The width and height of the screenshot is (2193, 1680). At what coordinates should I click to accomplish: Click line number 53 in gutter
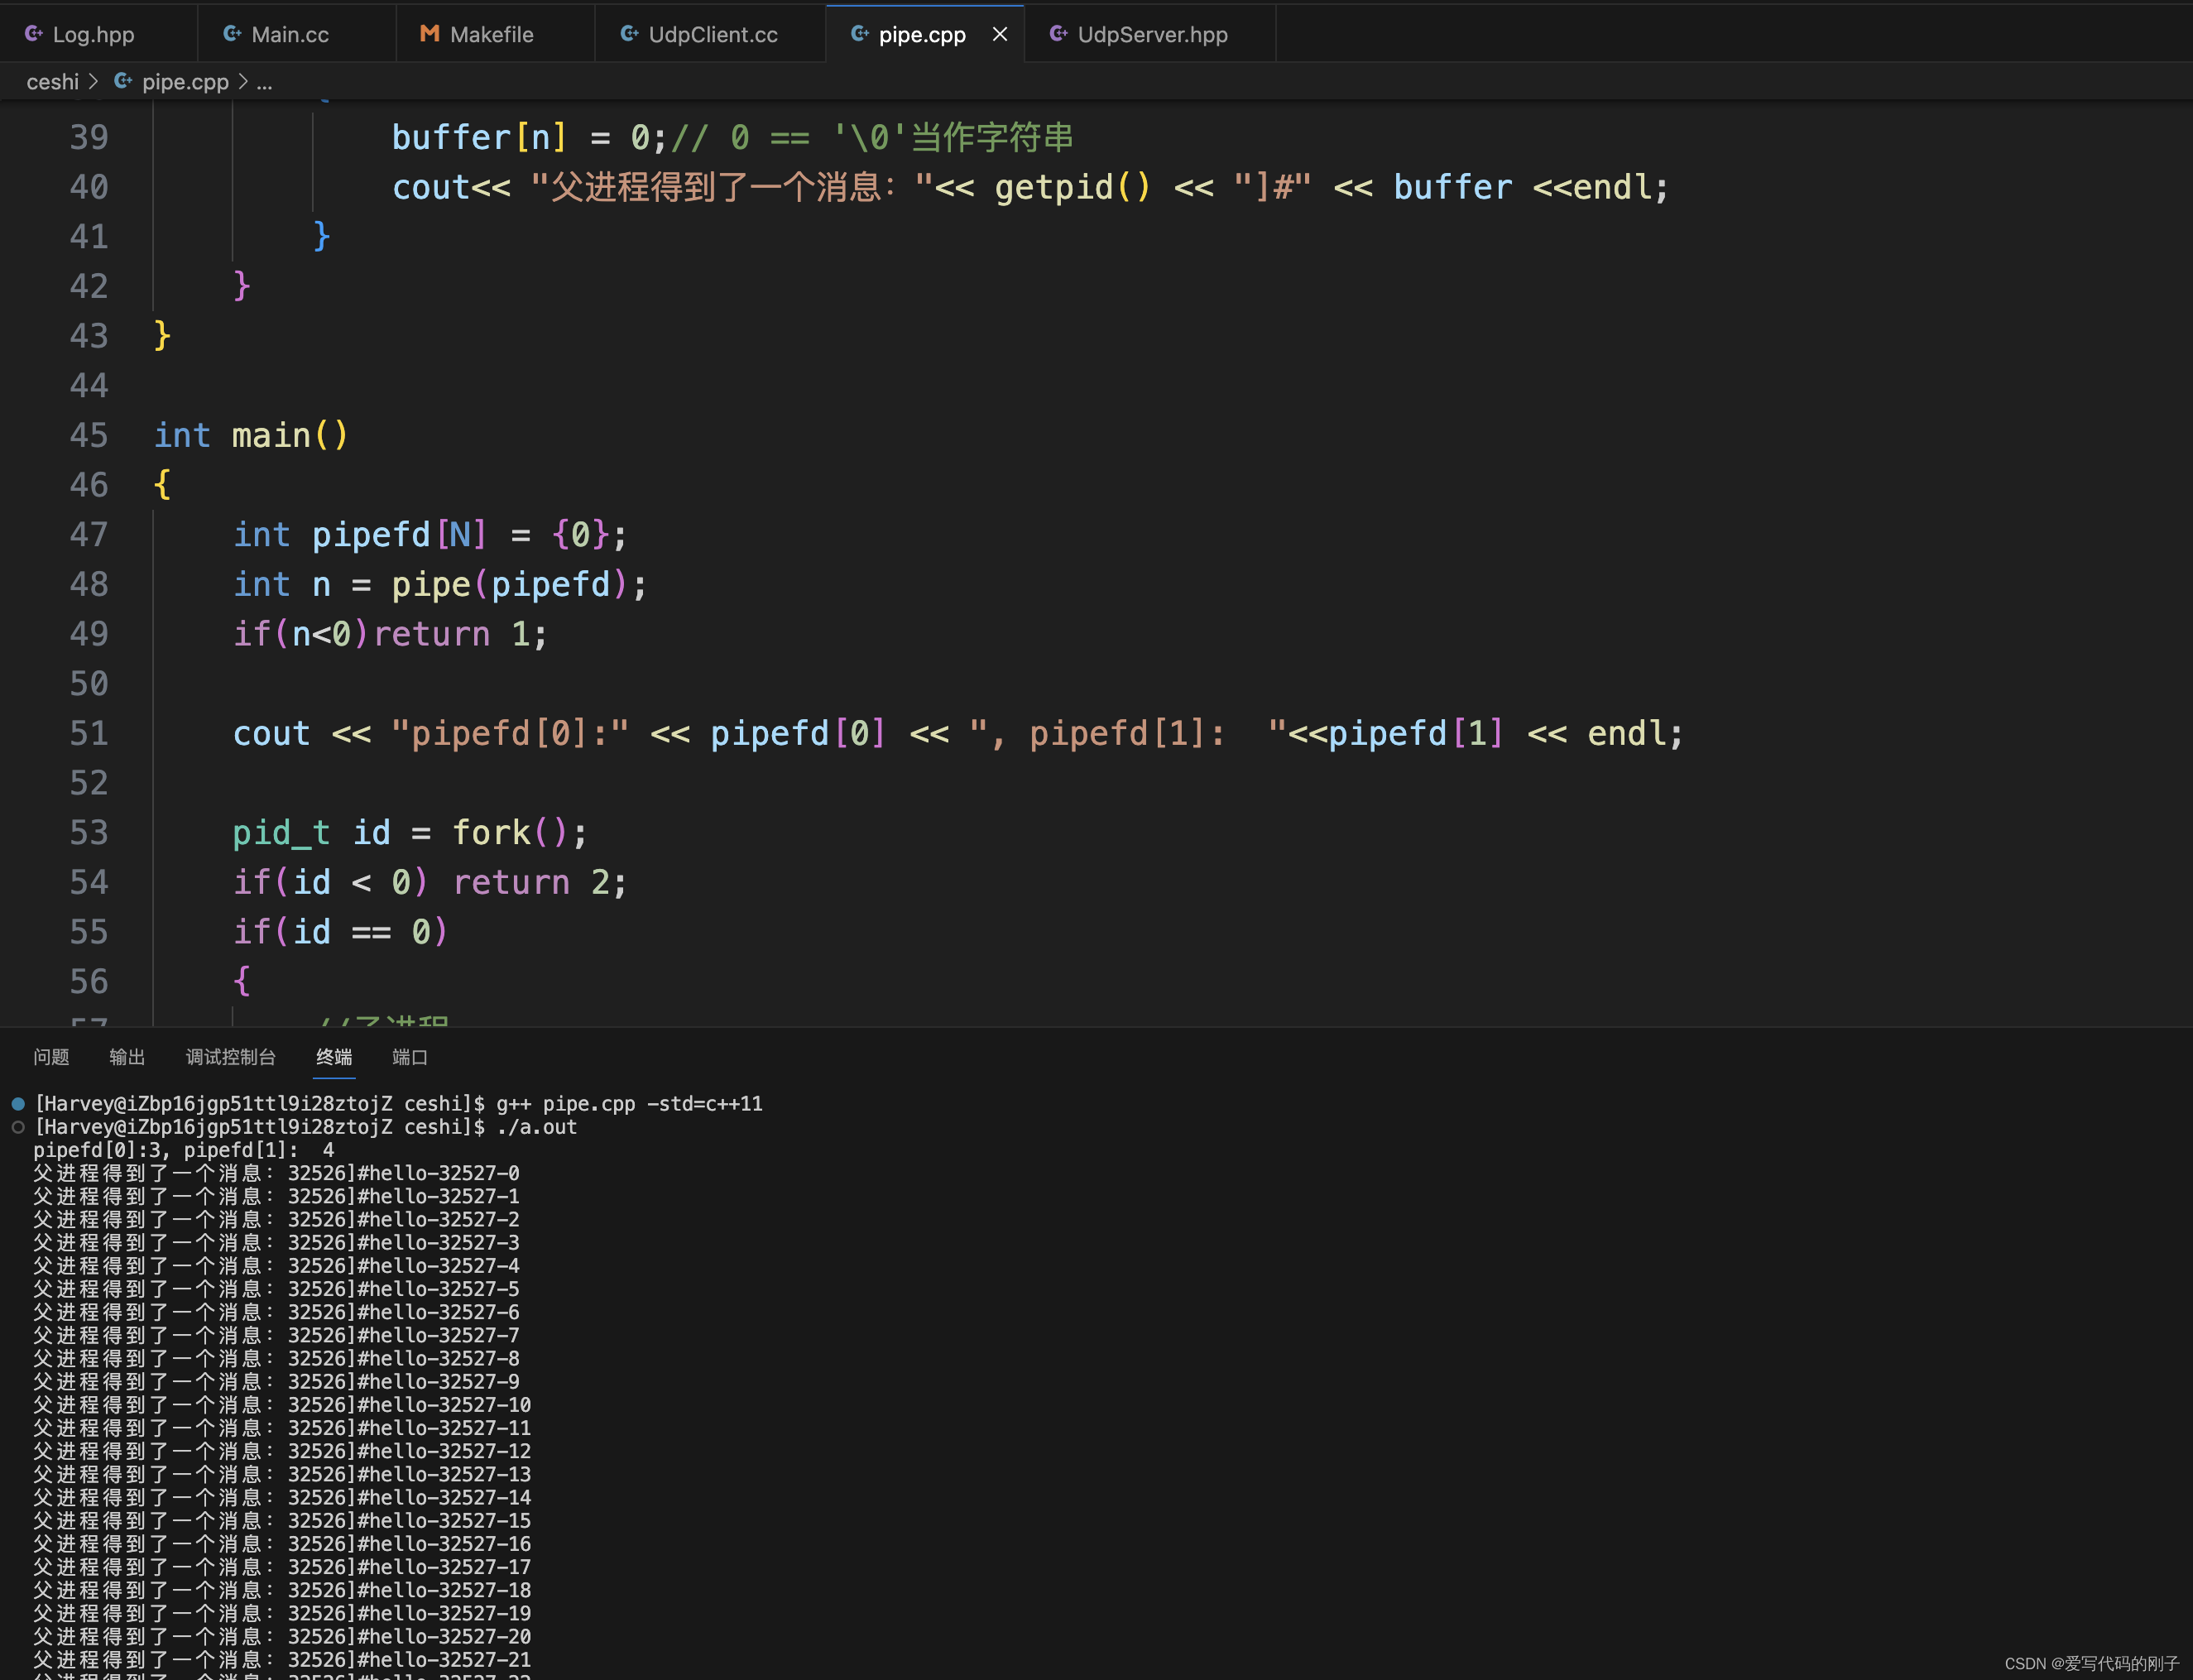click(89, 832)
